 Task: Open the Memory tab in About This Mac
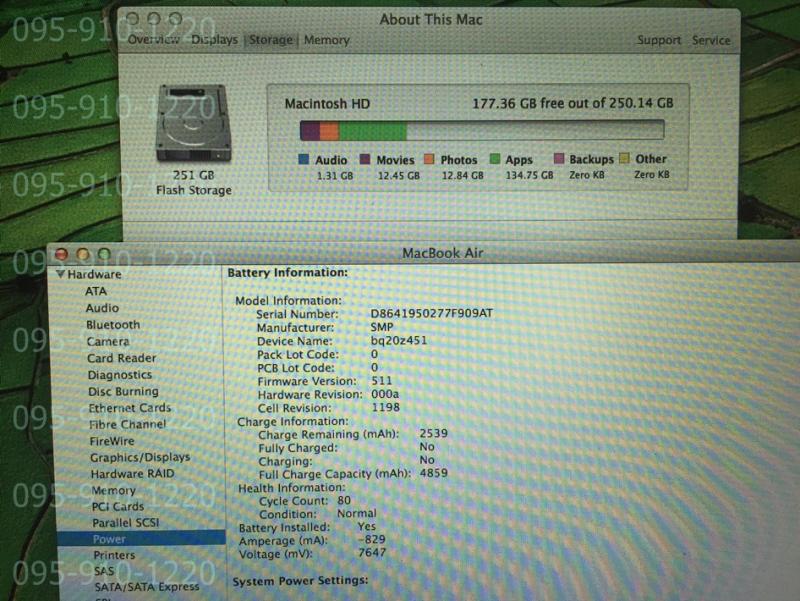coord(327,40)
